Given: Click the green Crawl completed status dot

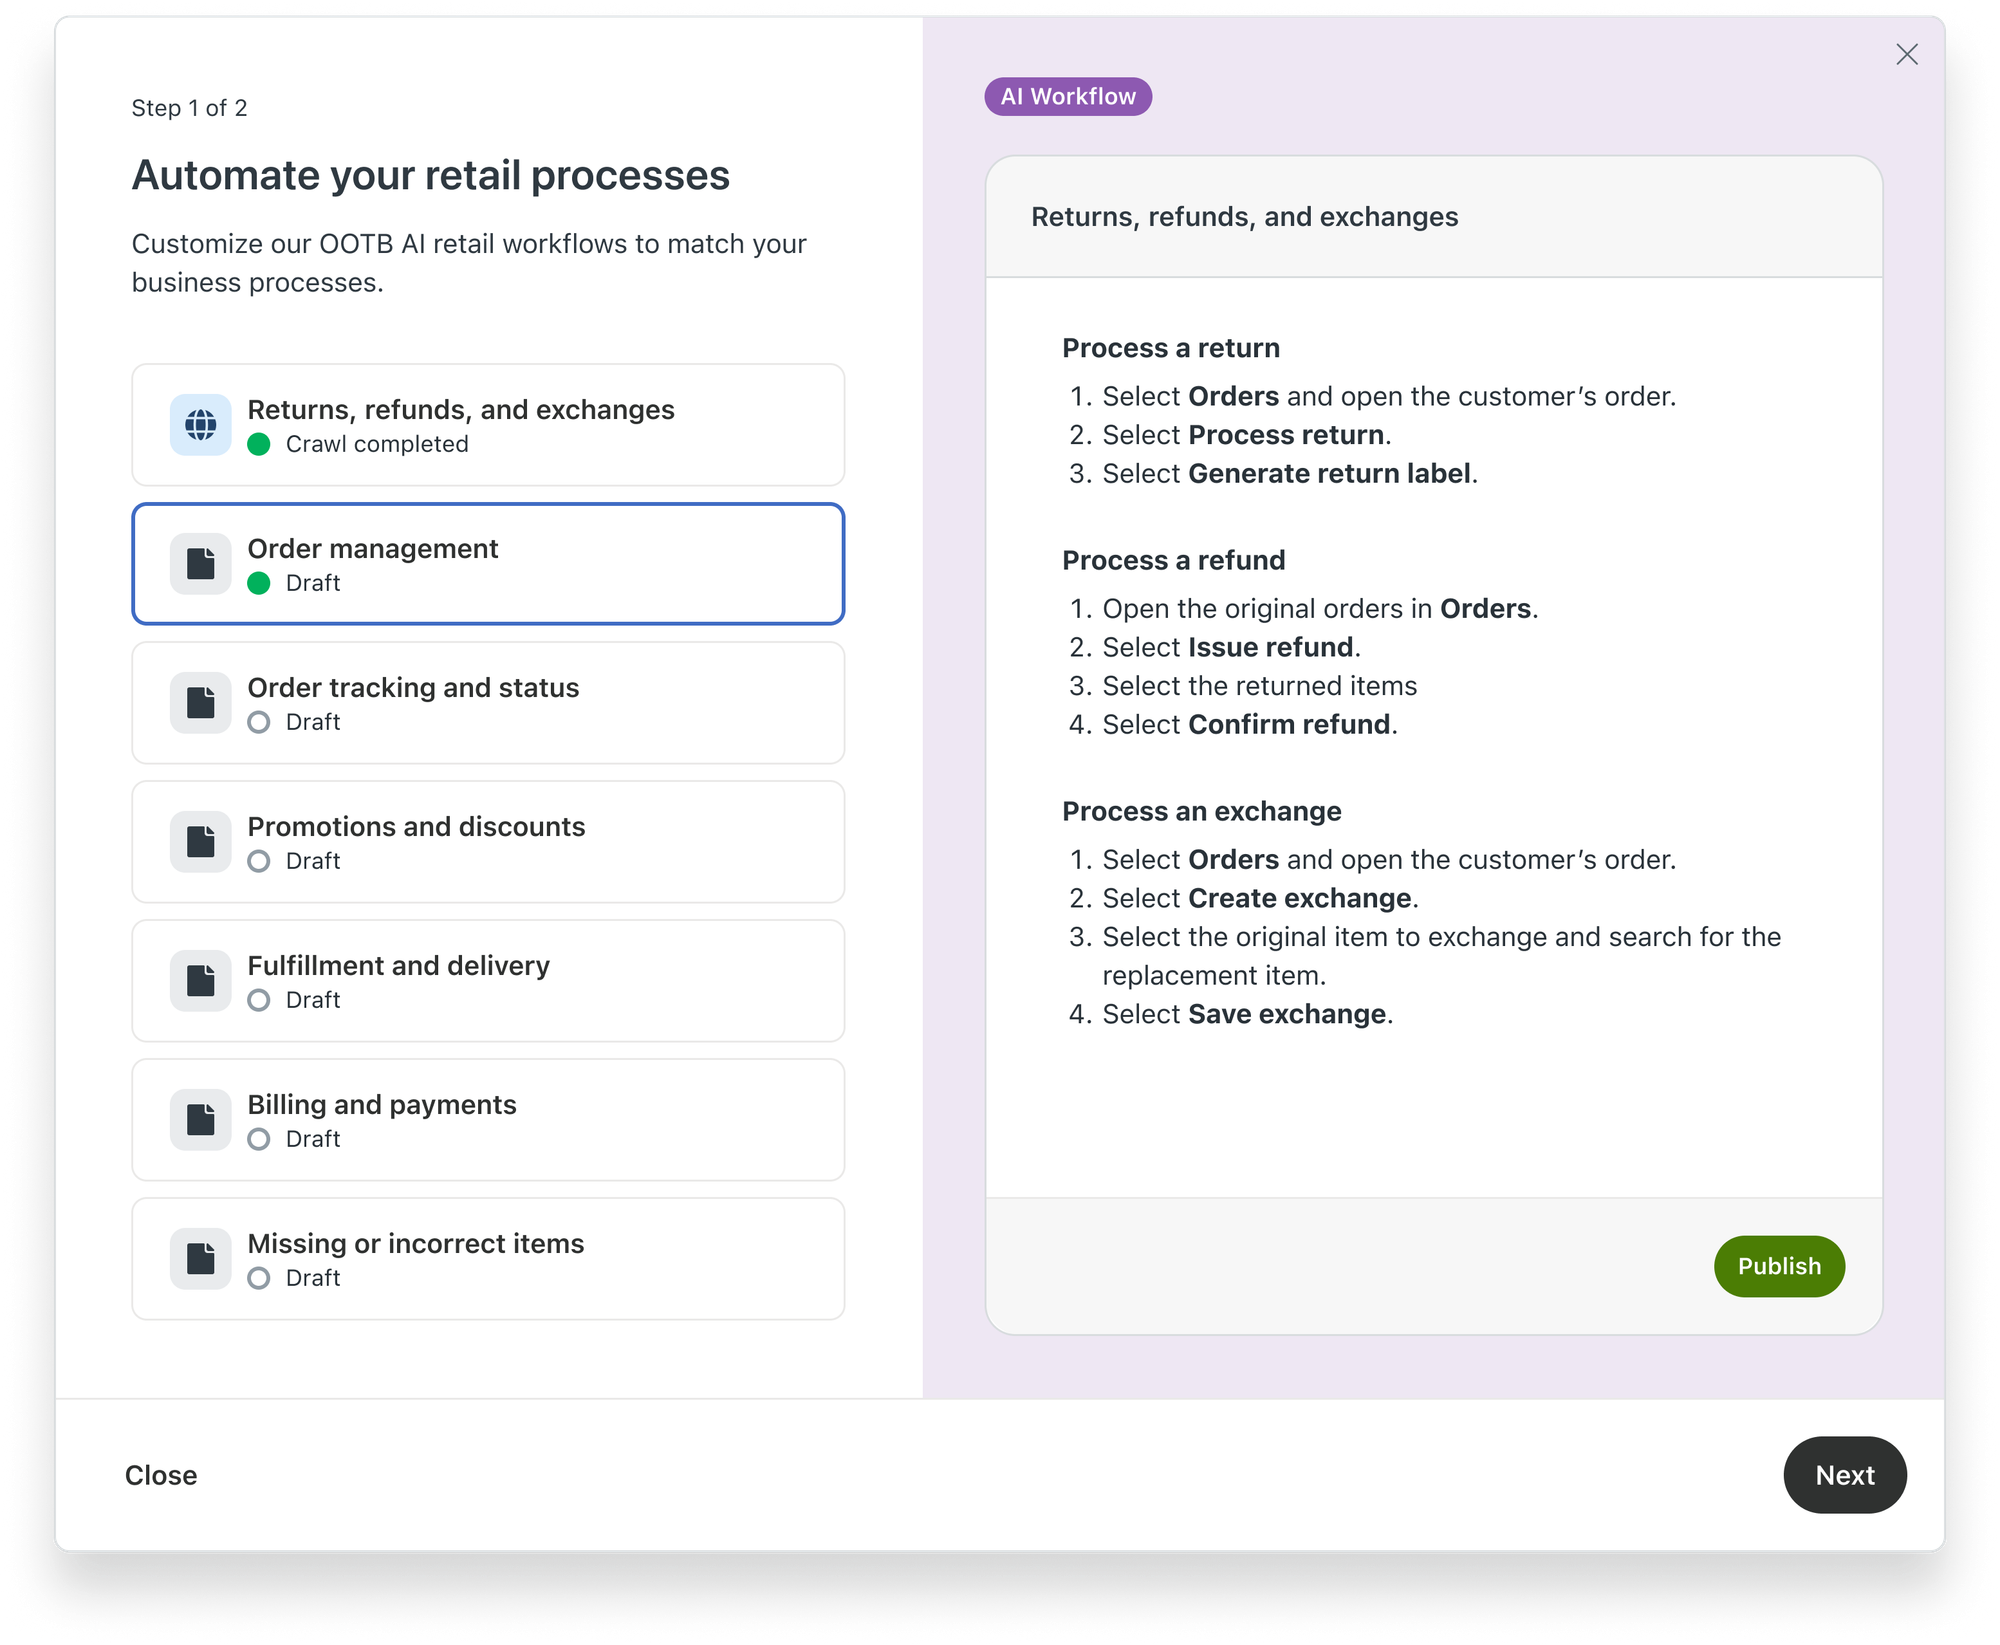Looking at the screenshot, I should tap(259, 444).
